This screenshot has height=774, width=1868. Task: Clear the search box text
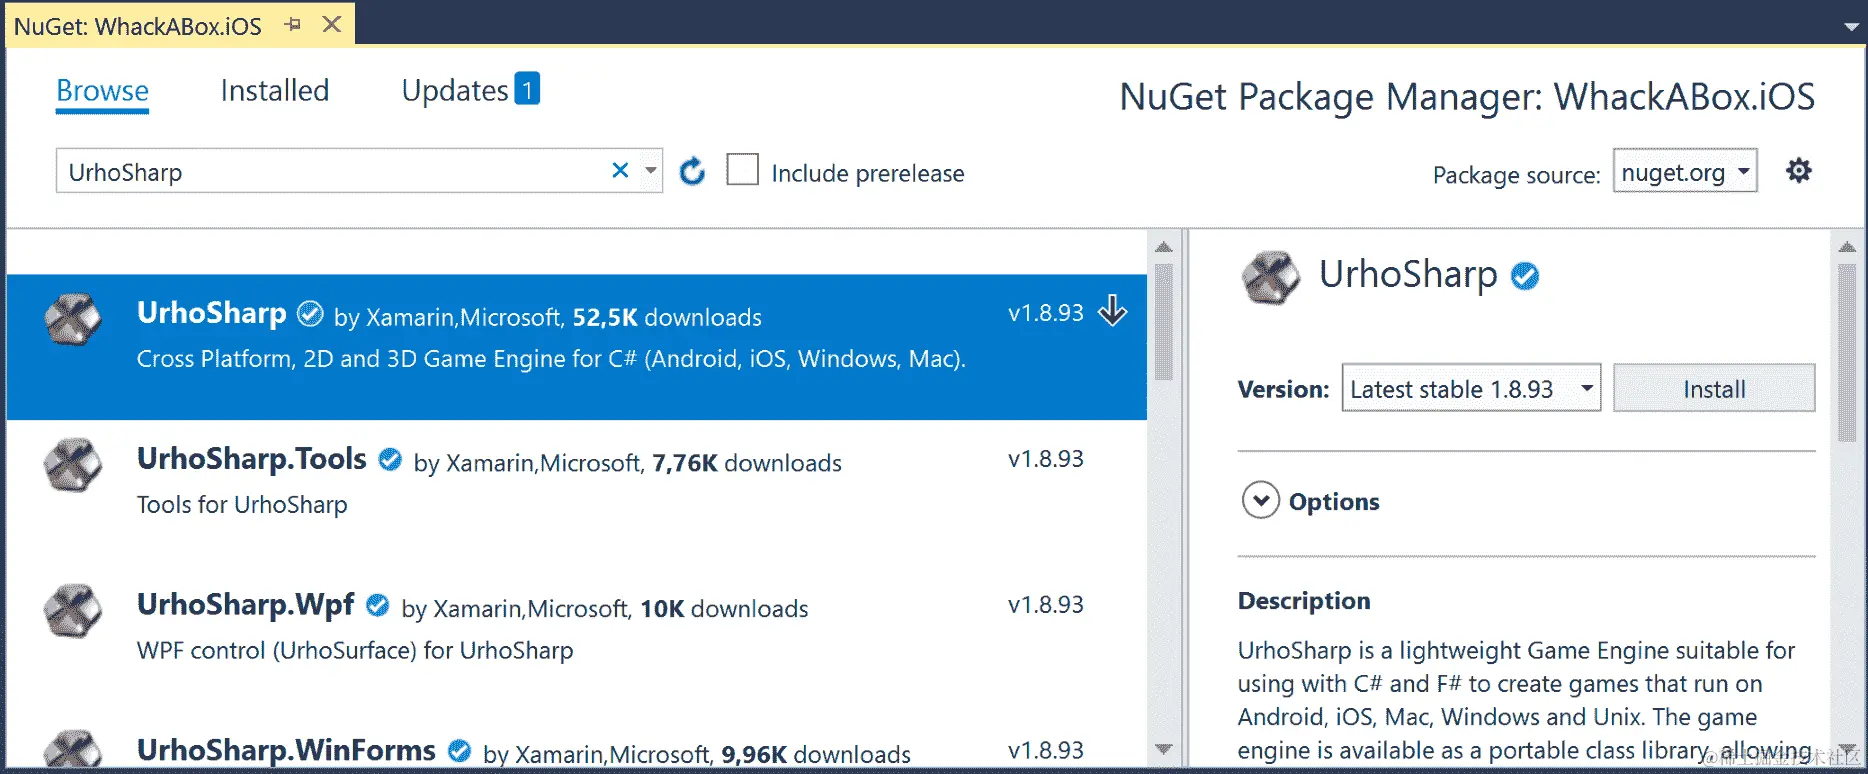tap(620, 170)
